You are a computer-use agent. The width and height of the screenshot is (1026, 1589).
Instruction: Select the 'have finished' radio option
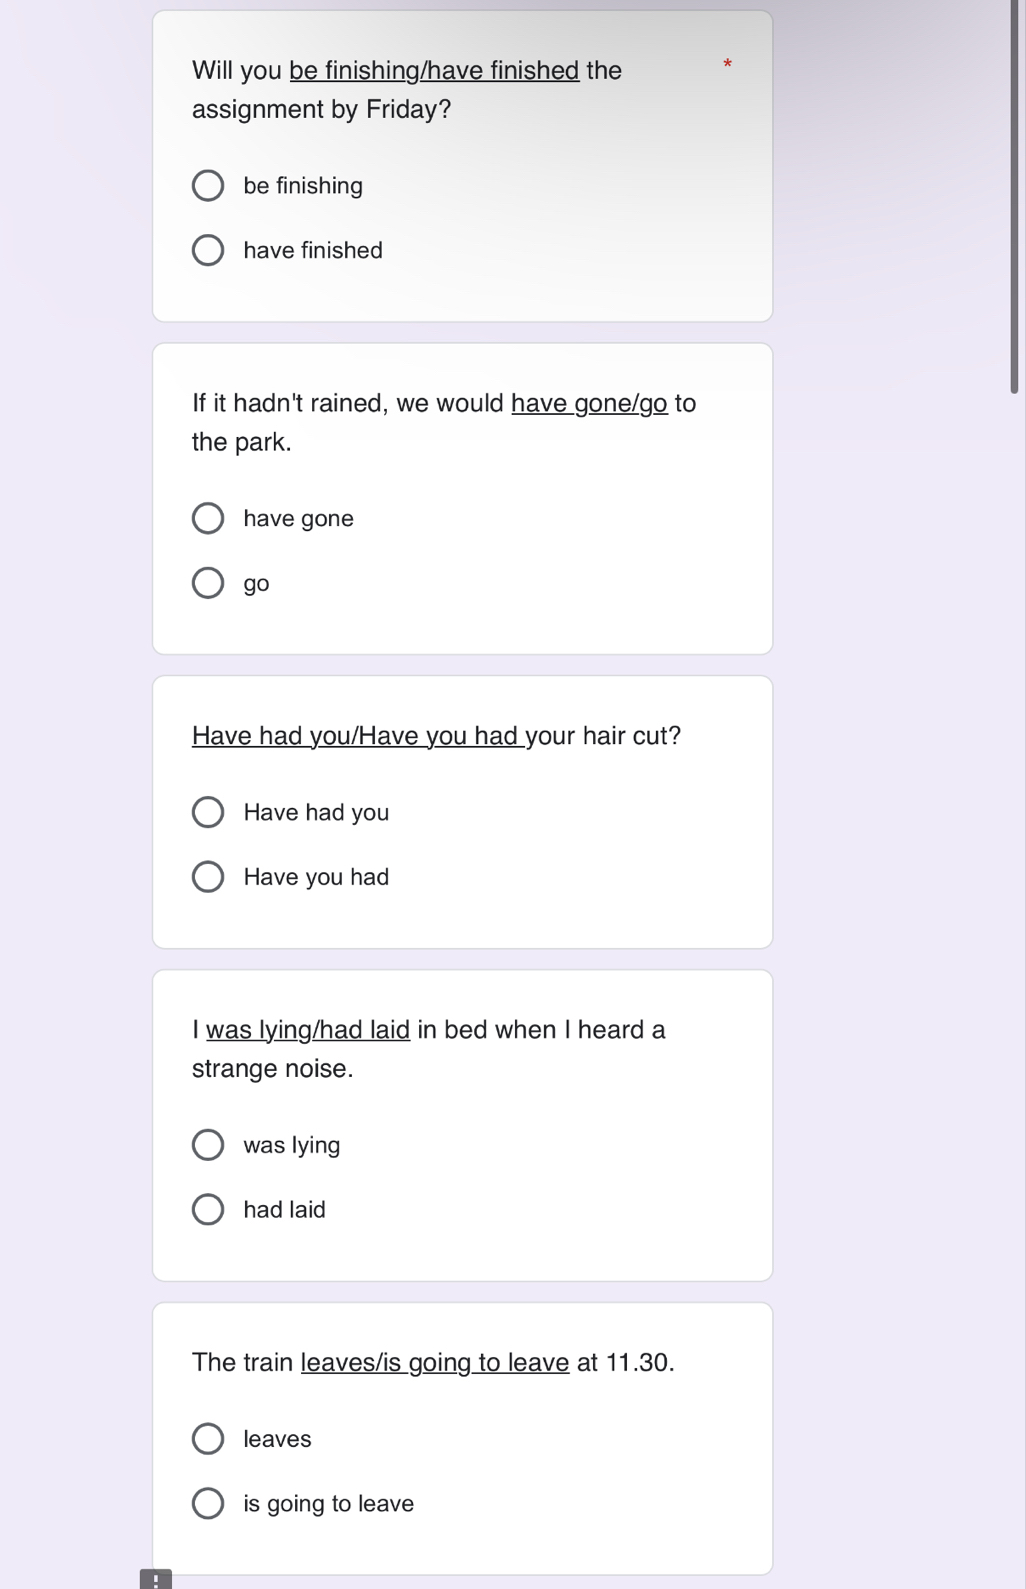[208, 250]
